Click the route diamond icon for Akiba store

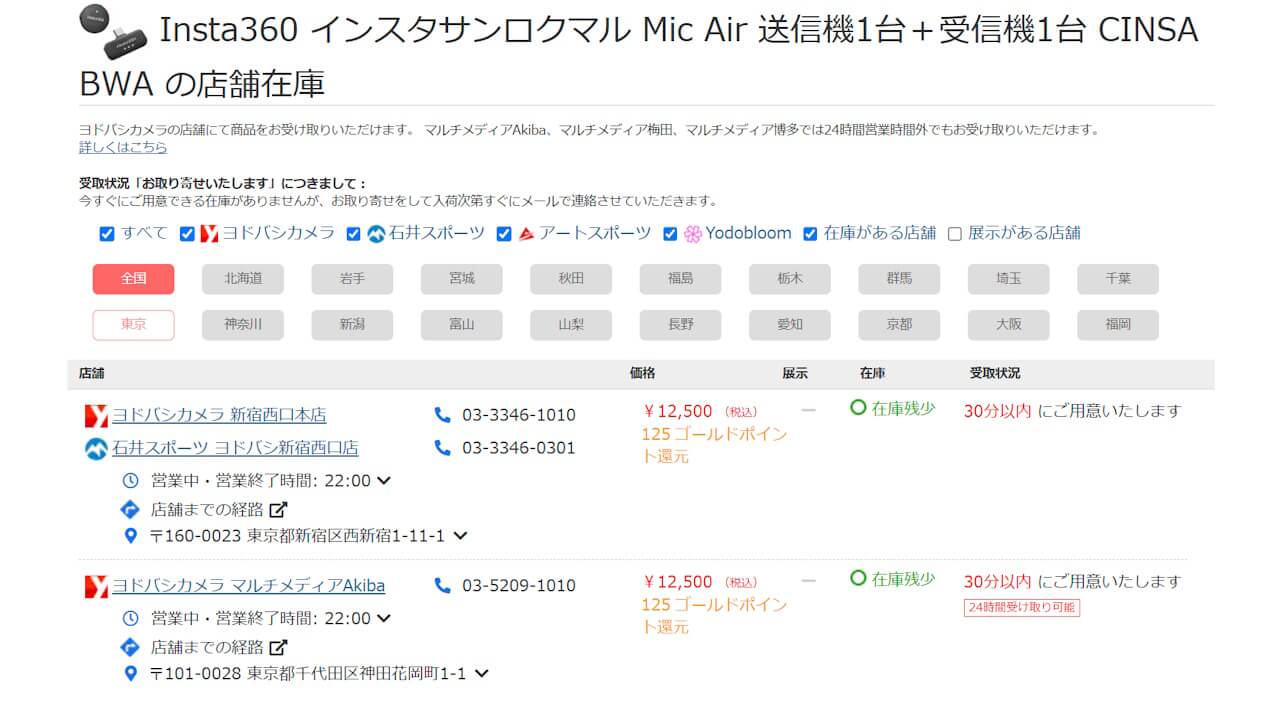click(x=130, y=647)
